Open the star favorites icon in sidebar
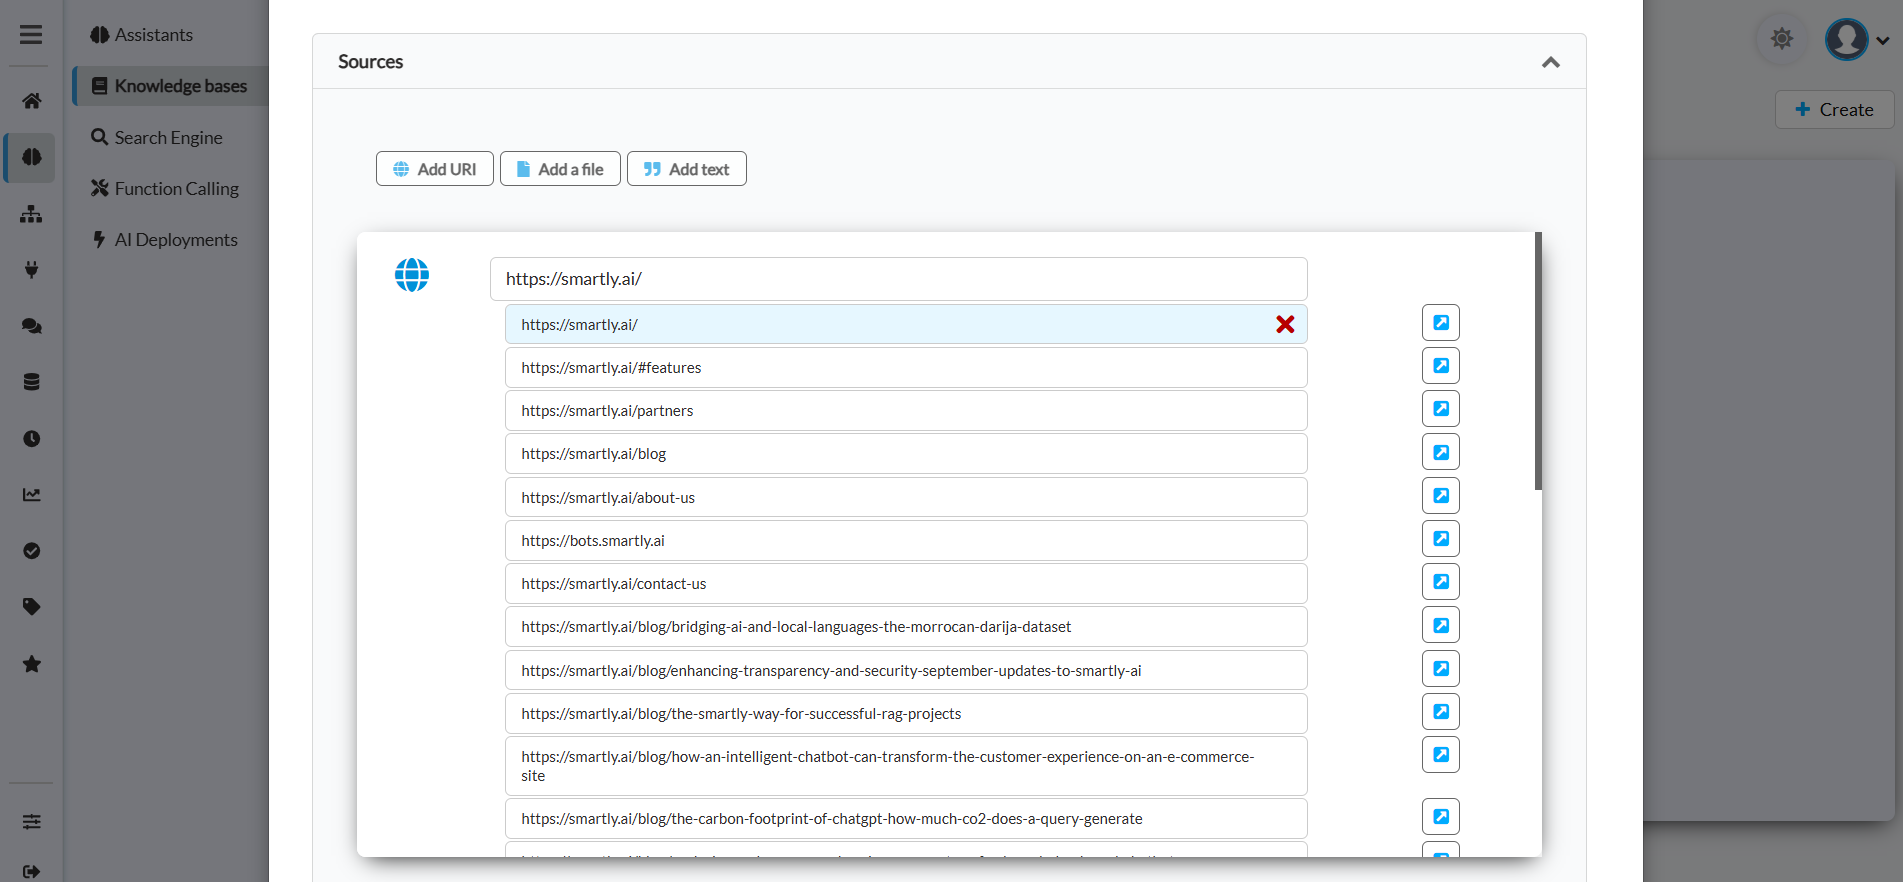This screenshot has height=882, width=1903. [31, 664]
